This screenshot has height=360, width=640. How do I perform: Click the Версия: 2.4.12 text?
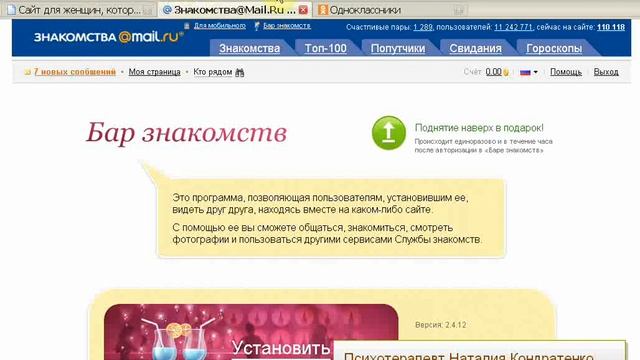pyautogui.click(x=440, y=325)
